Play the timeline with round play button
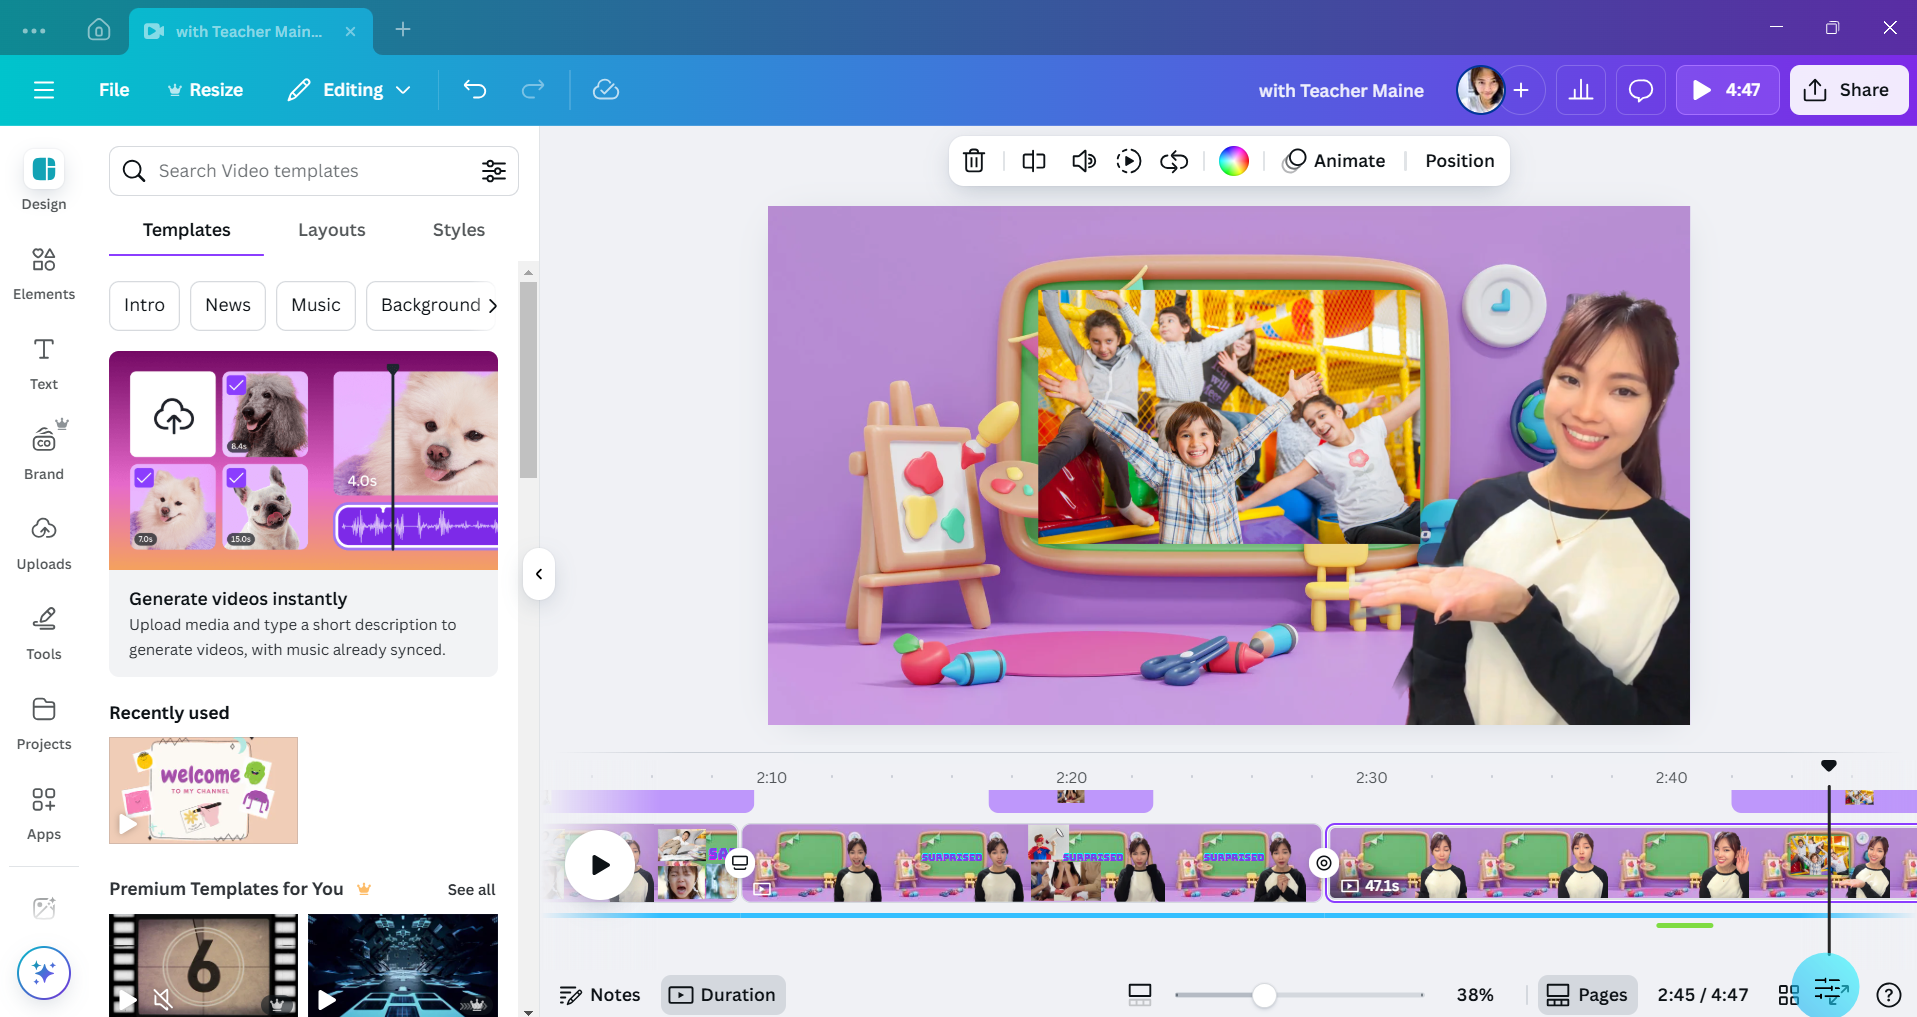 (600, 865)
